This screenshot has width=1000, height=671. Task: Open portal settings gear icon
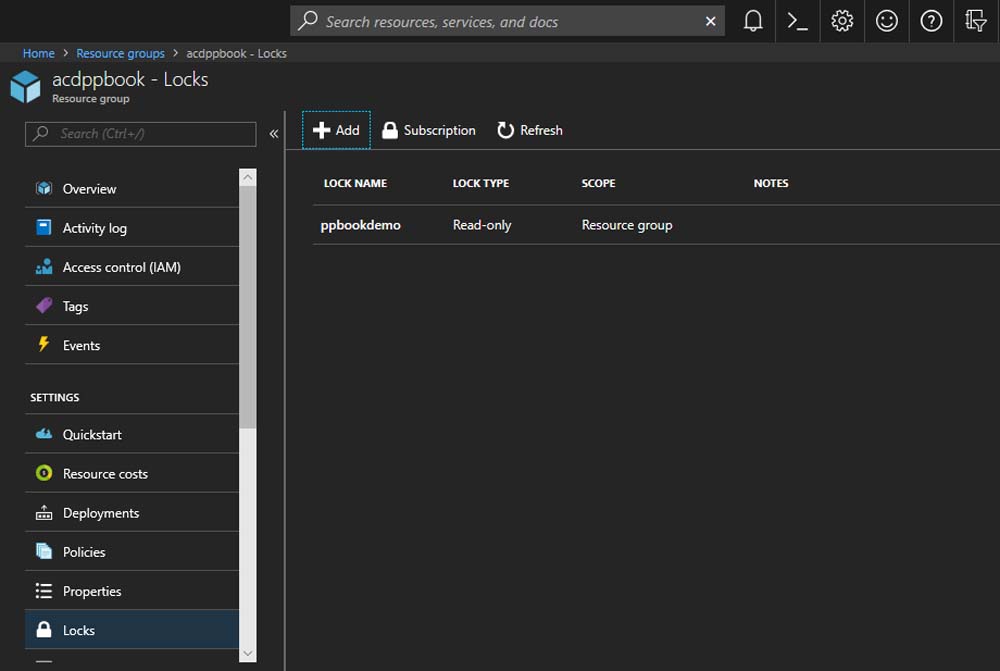[842, 21]
